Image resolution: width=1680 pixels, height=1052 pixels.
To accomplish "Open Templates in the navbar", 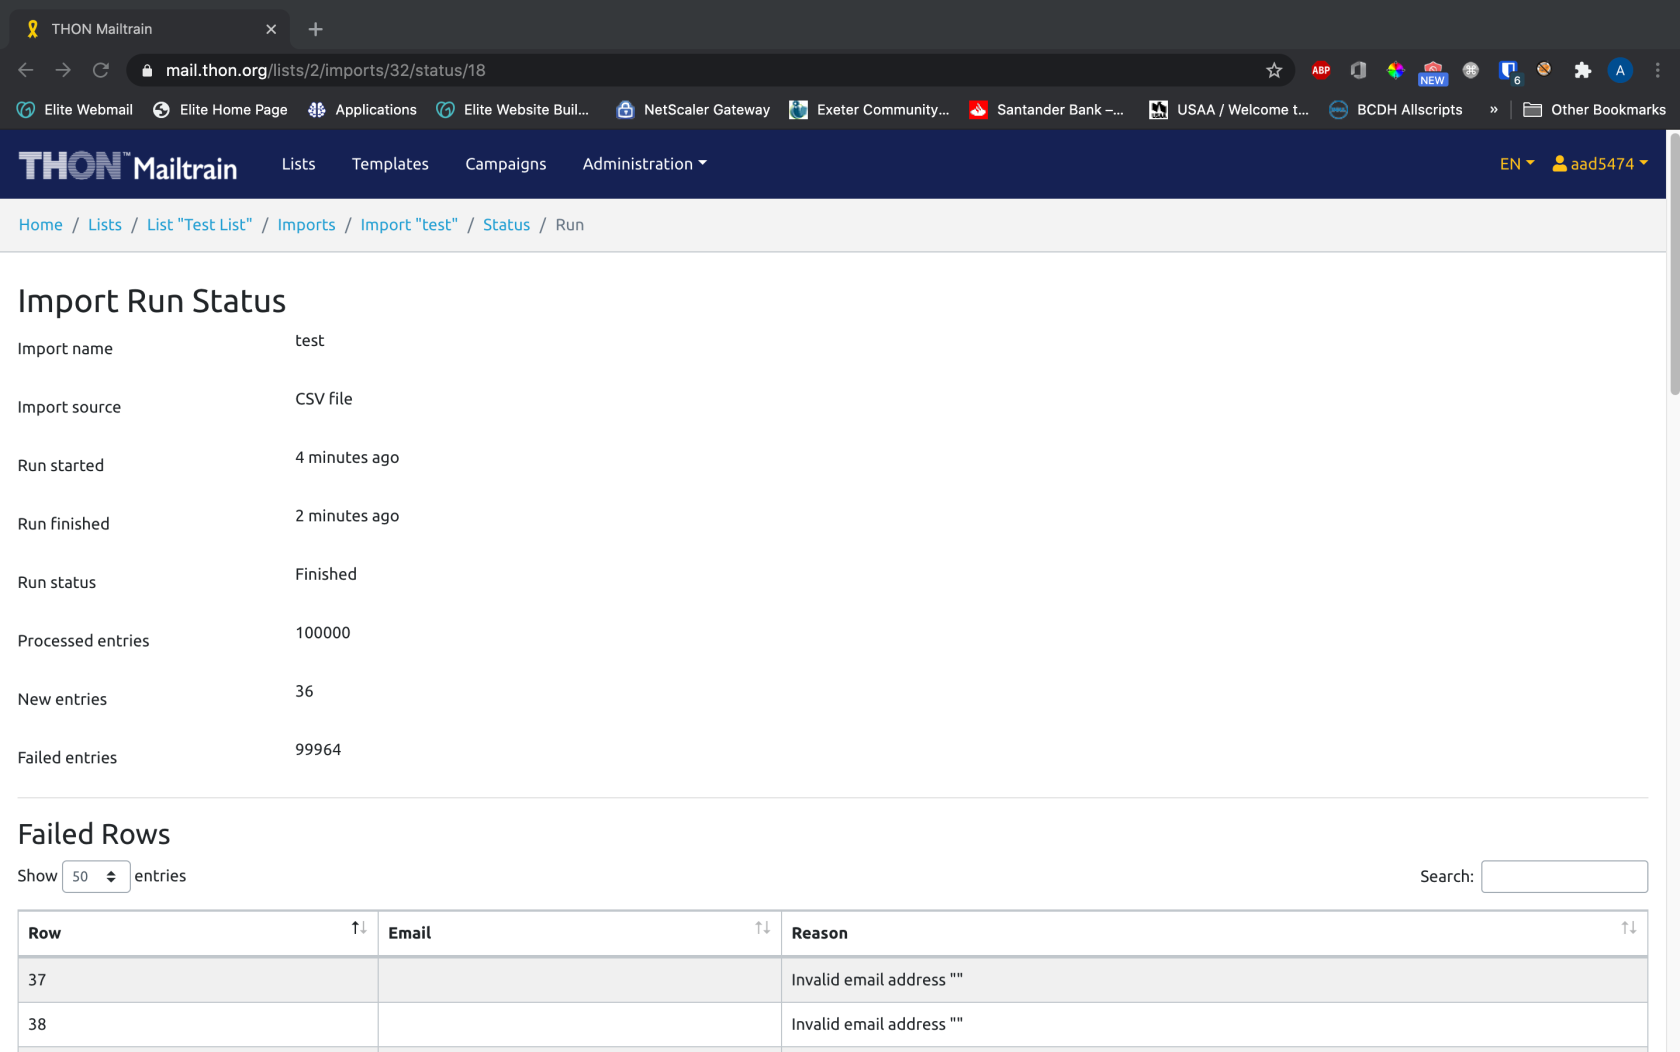I will 390,164.
